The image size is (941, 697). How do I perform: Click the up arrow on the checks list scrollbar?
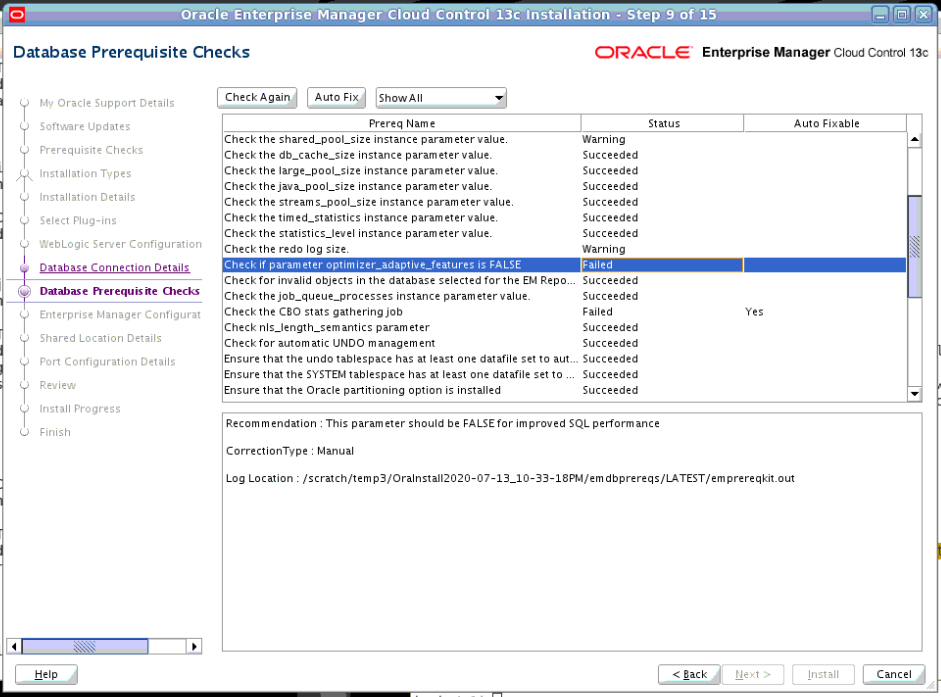(913, 139)
